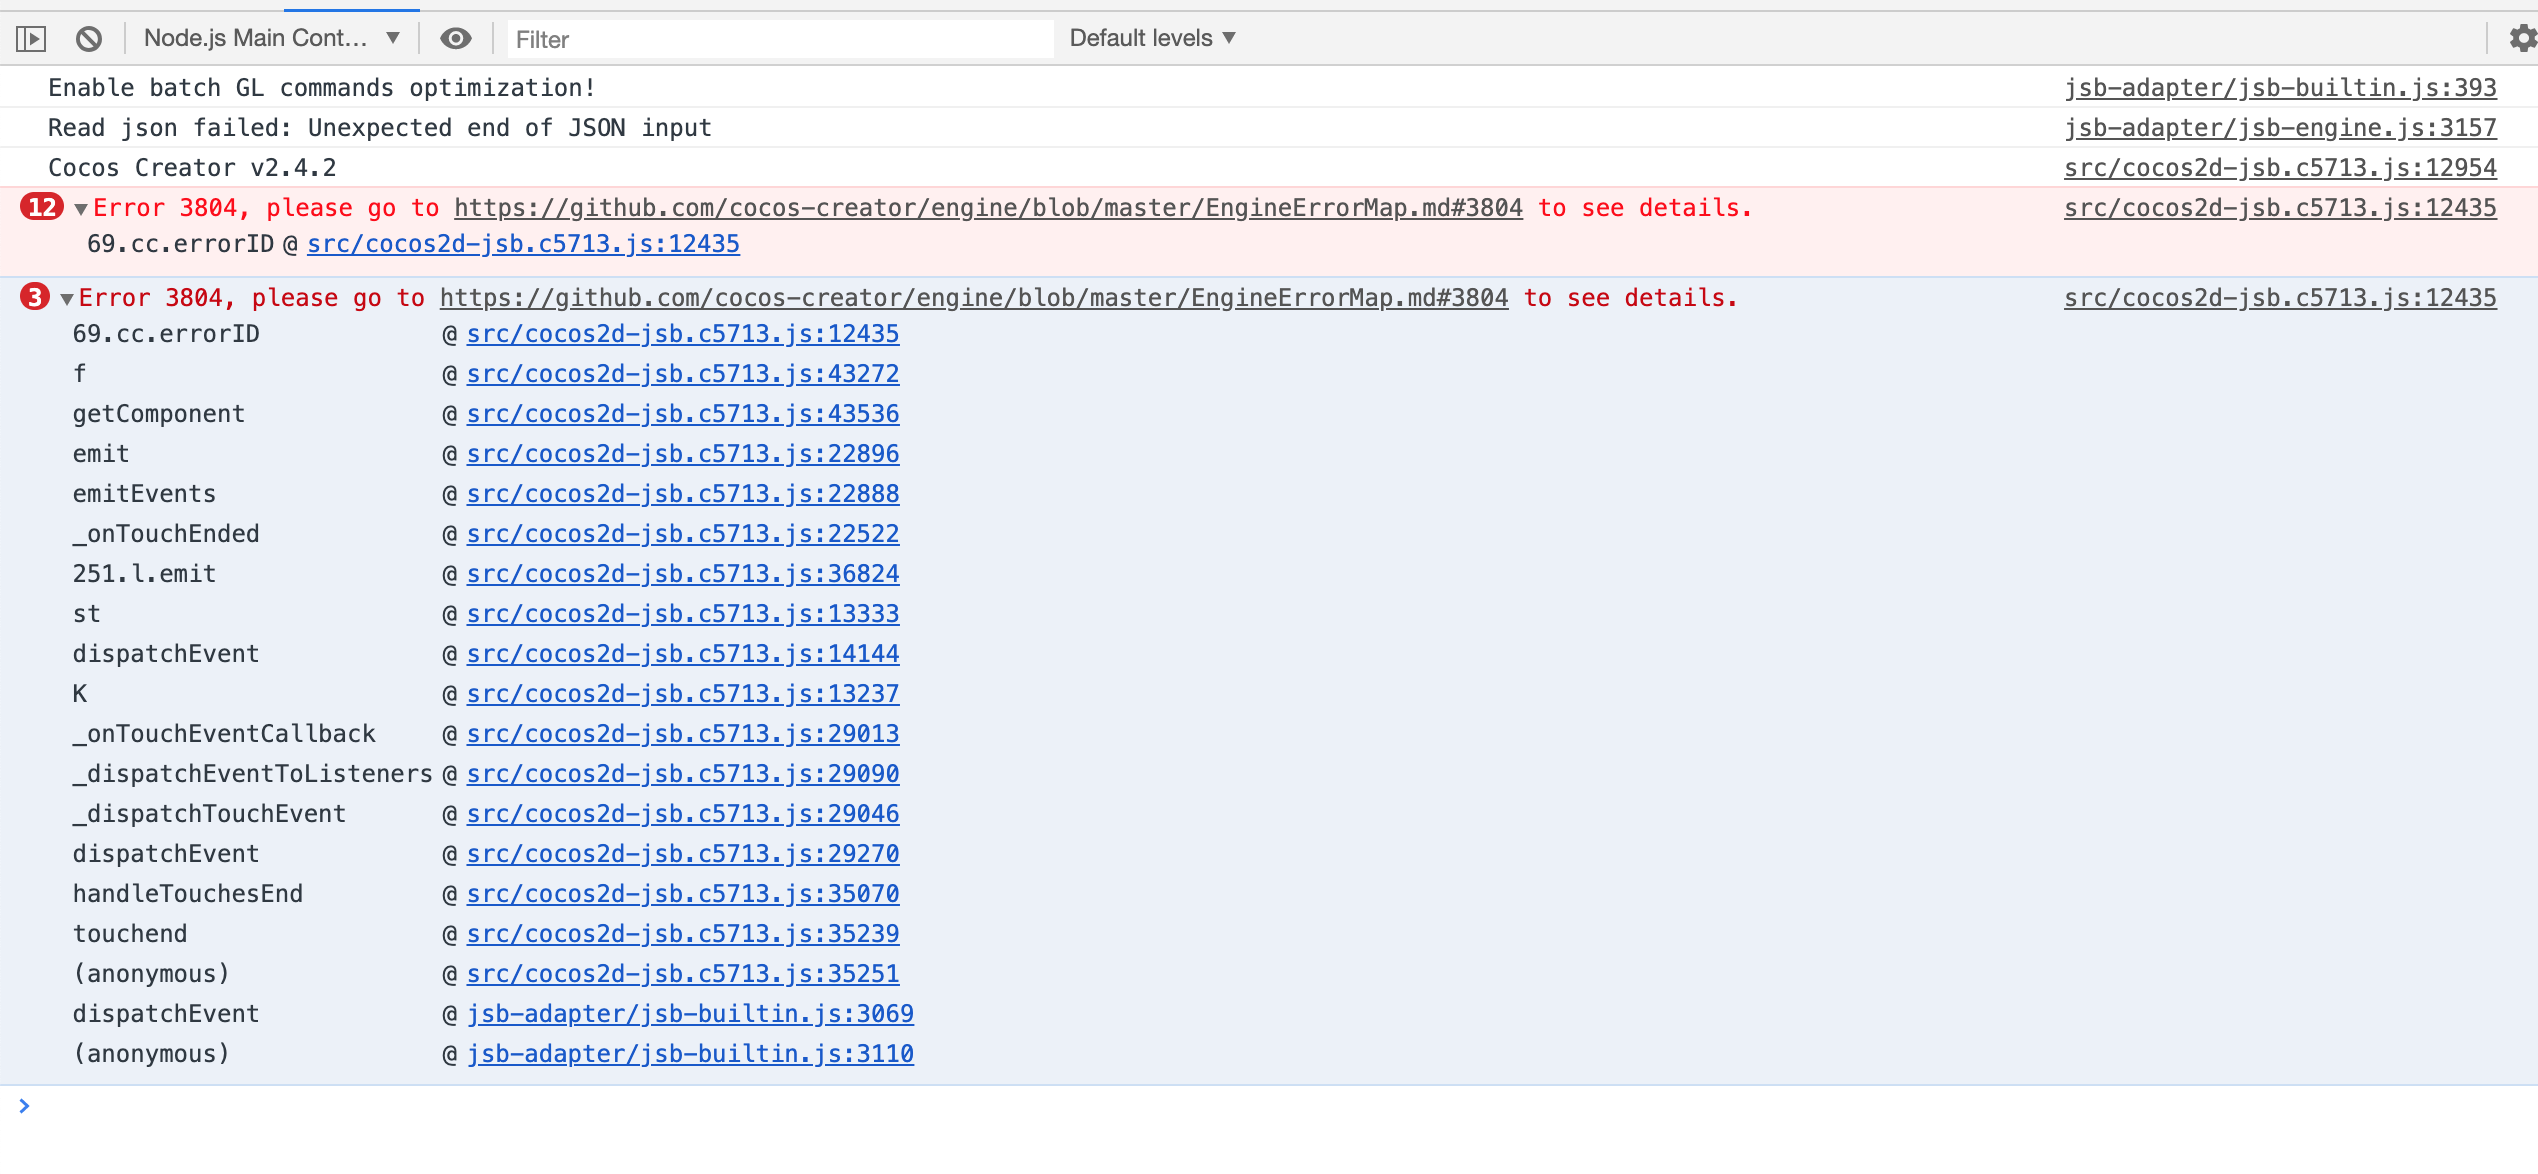Image resolution: width=2538 pixels, height=1174 pixels.
Task: Click the eye live expression icon
Action: click(456, 39)
